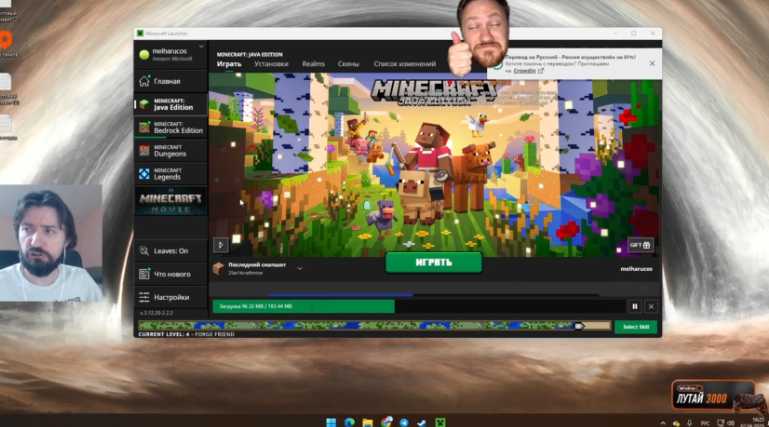Open Telegram from taskbar
Screen dimensions: 769x427
coord(404,422)
